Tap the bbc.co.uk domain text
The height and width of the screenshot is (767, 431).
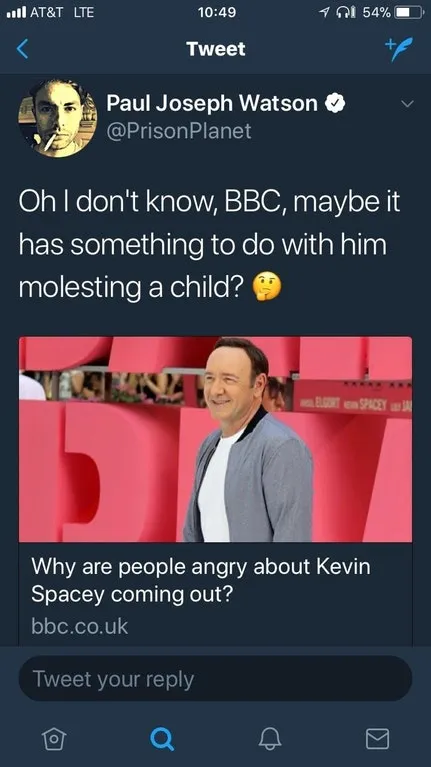pos(79,626)
